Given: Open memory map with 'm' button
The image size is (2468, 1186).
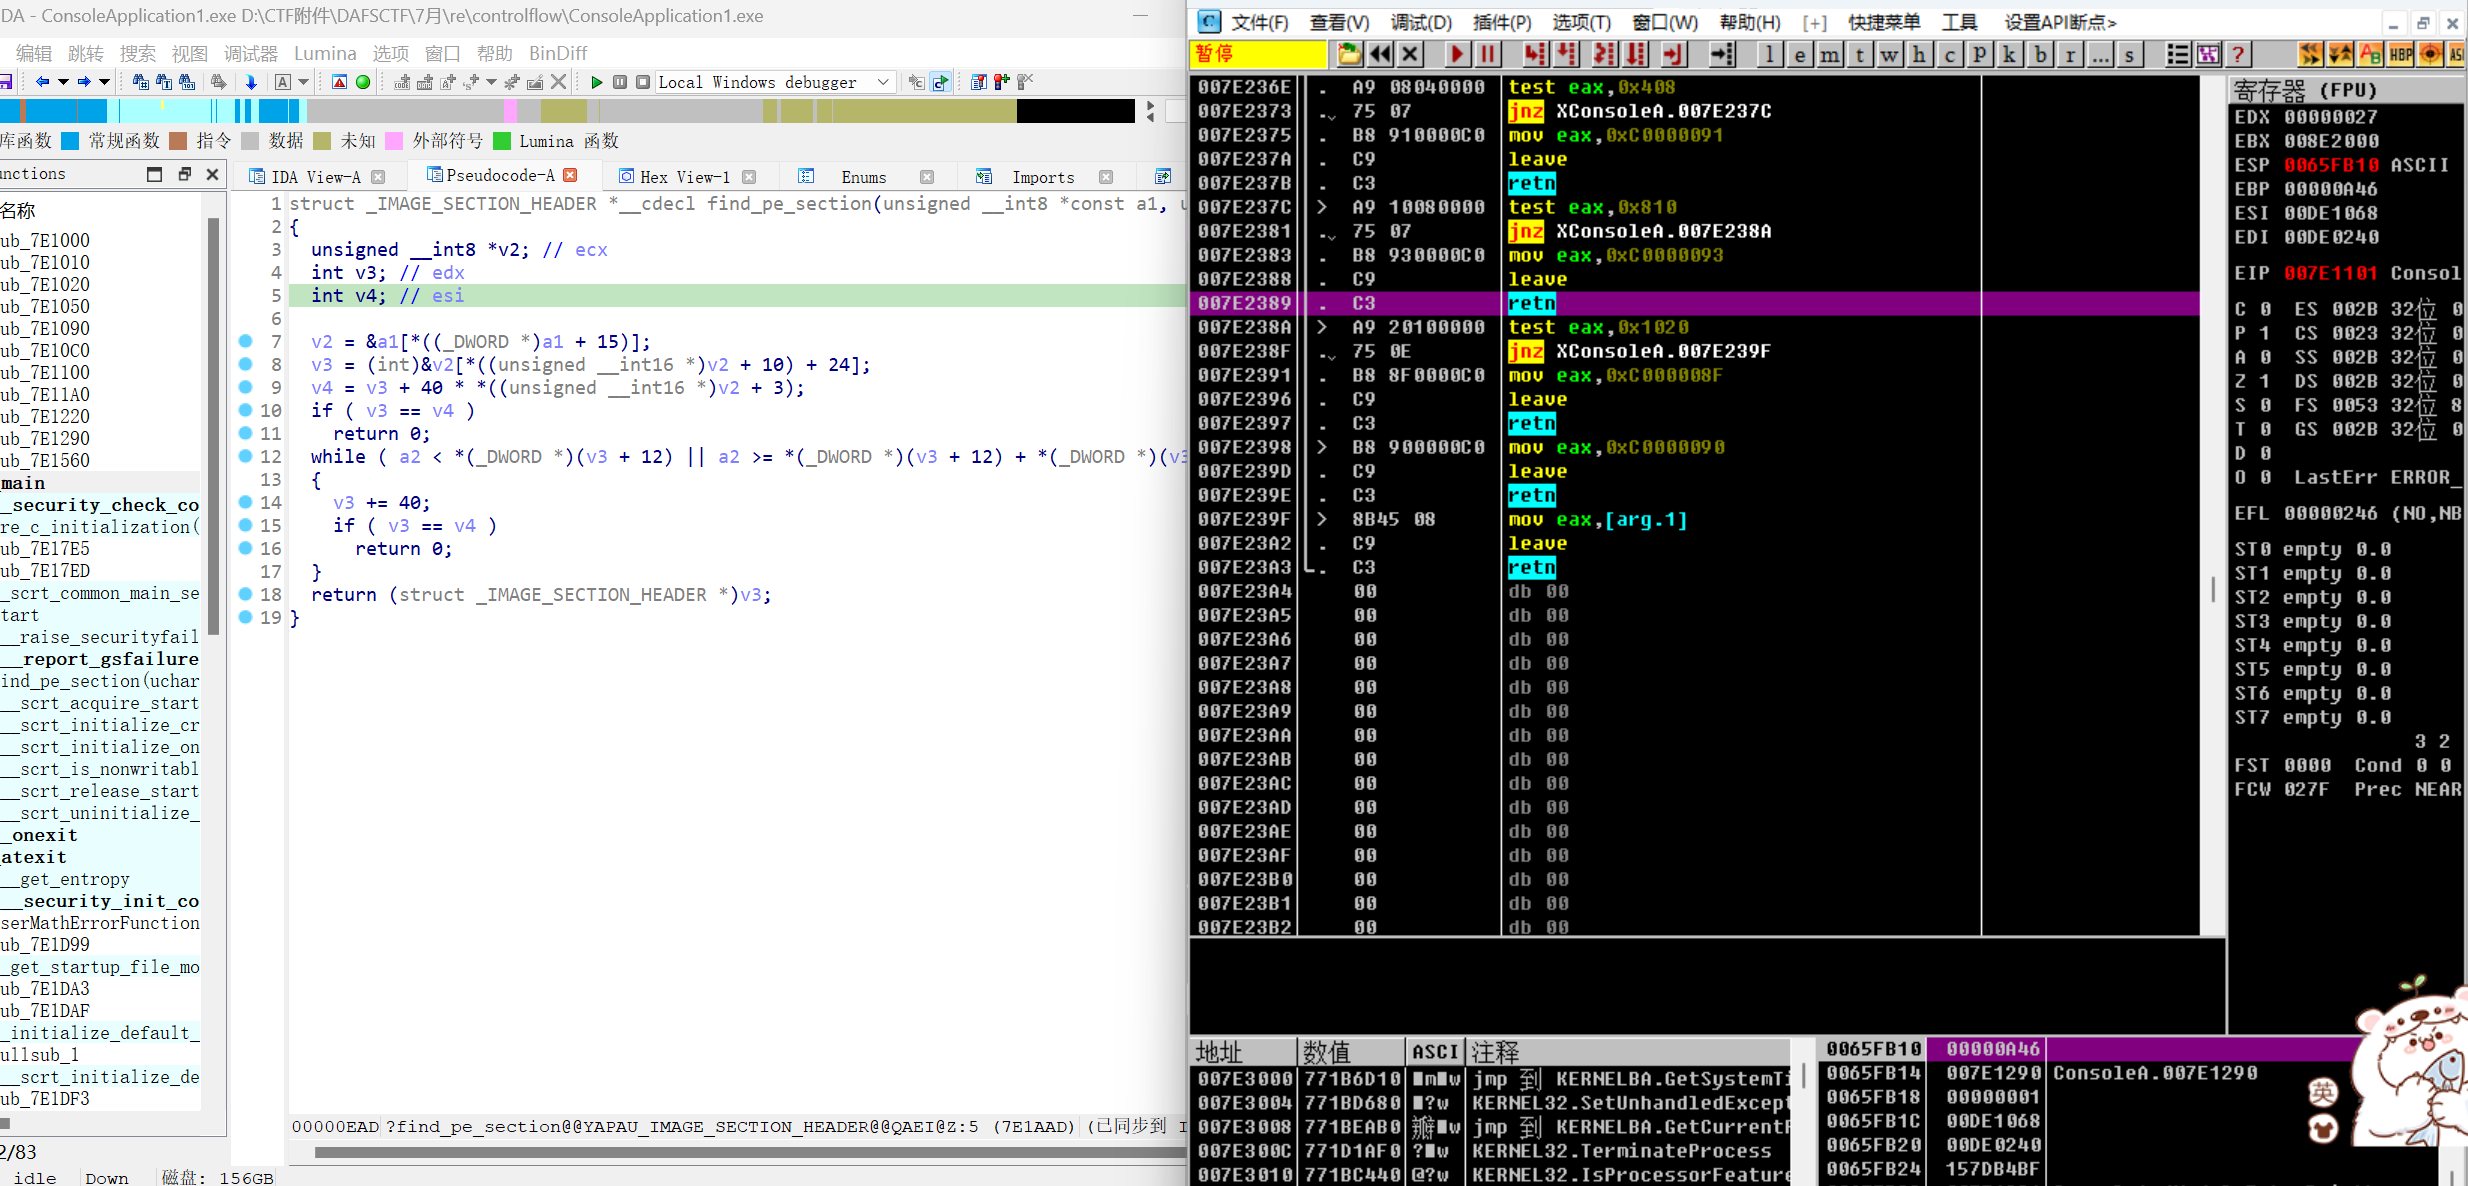Looking at the screenshot, I should pos(1830,54).
